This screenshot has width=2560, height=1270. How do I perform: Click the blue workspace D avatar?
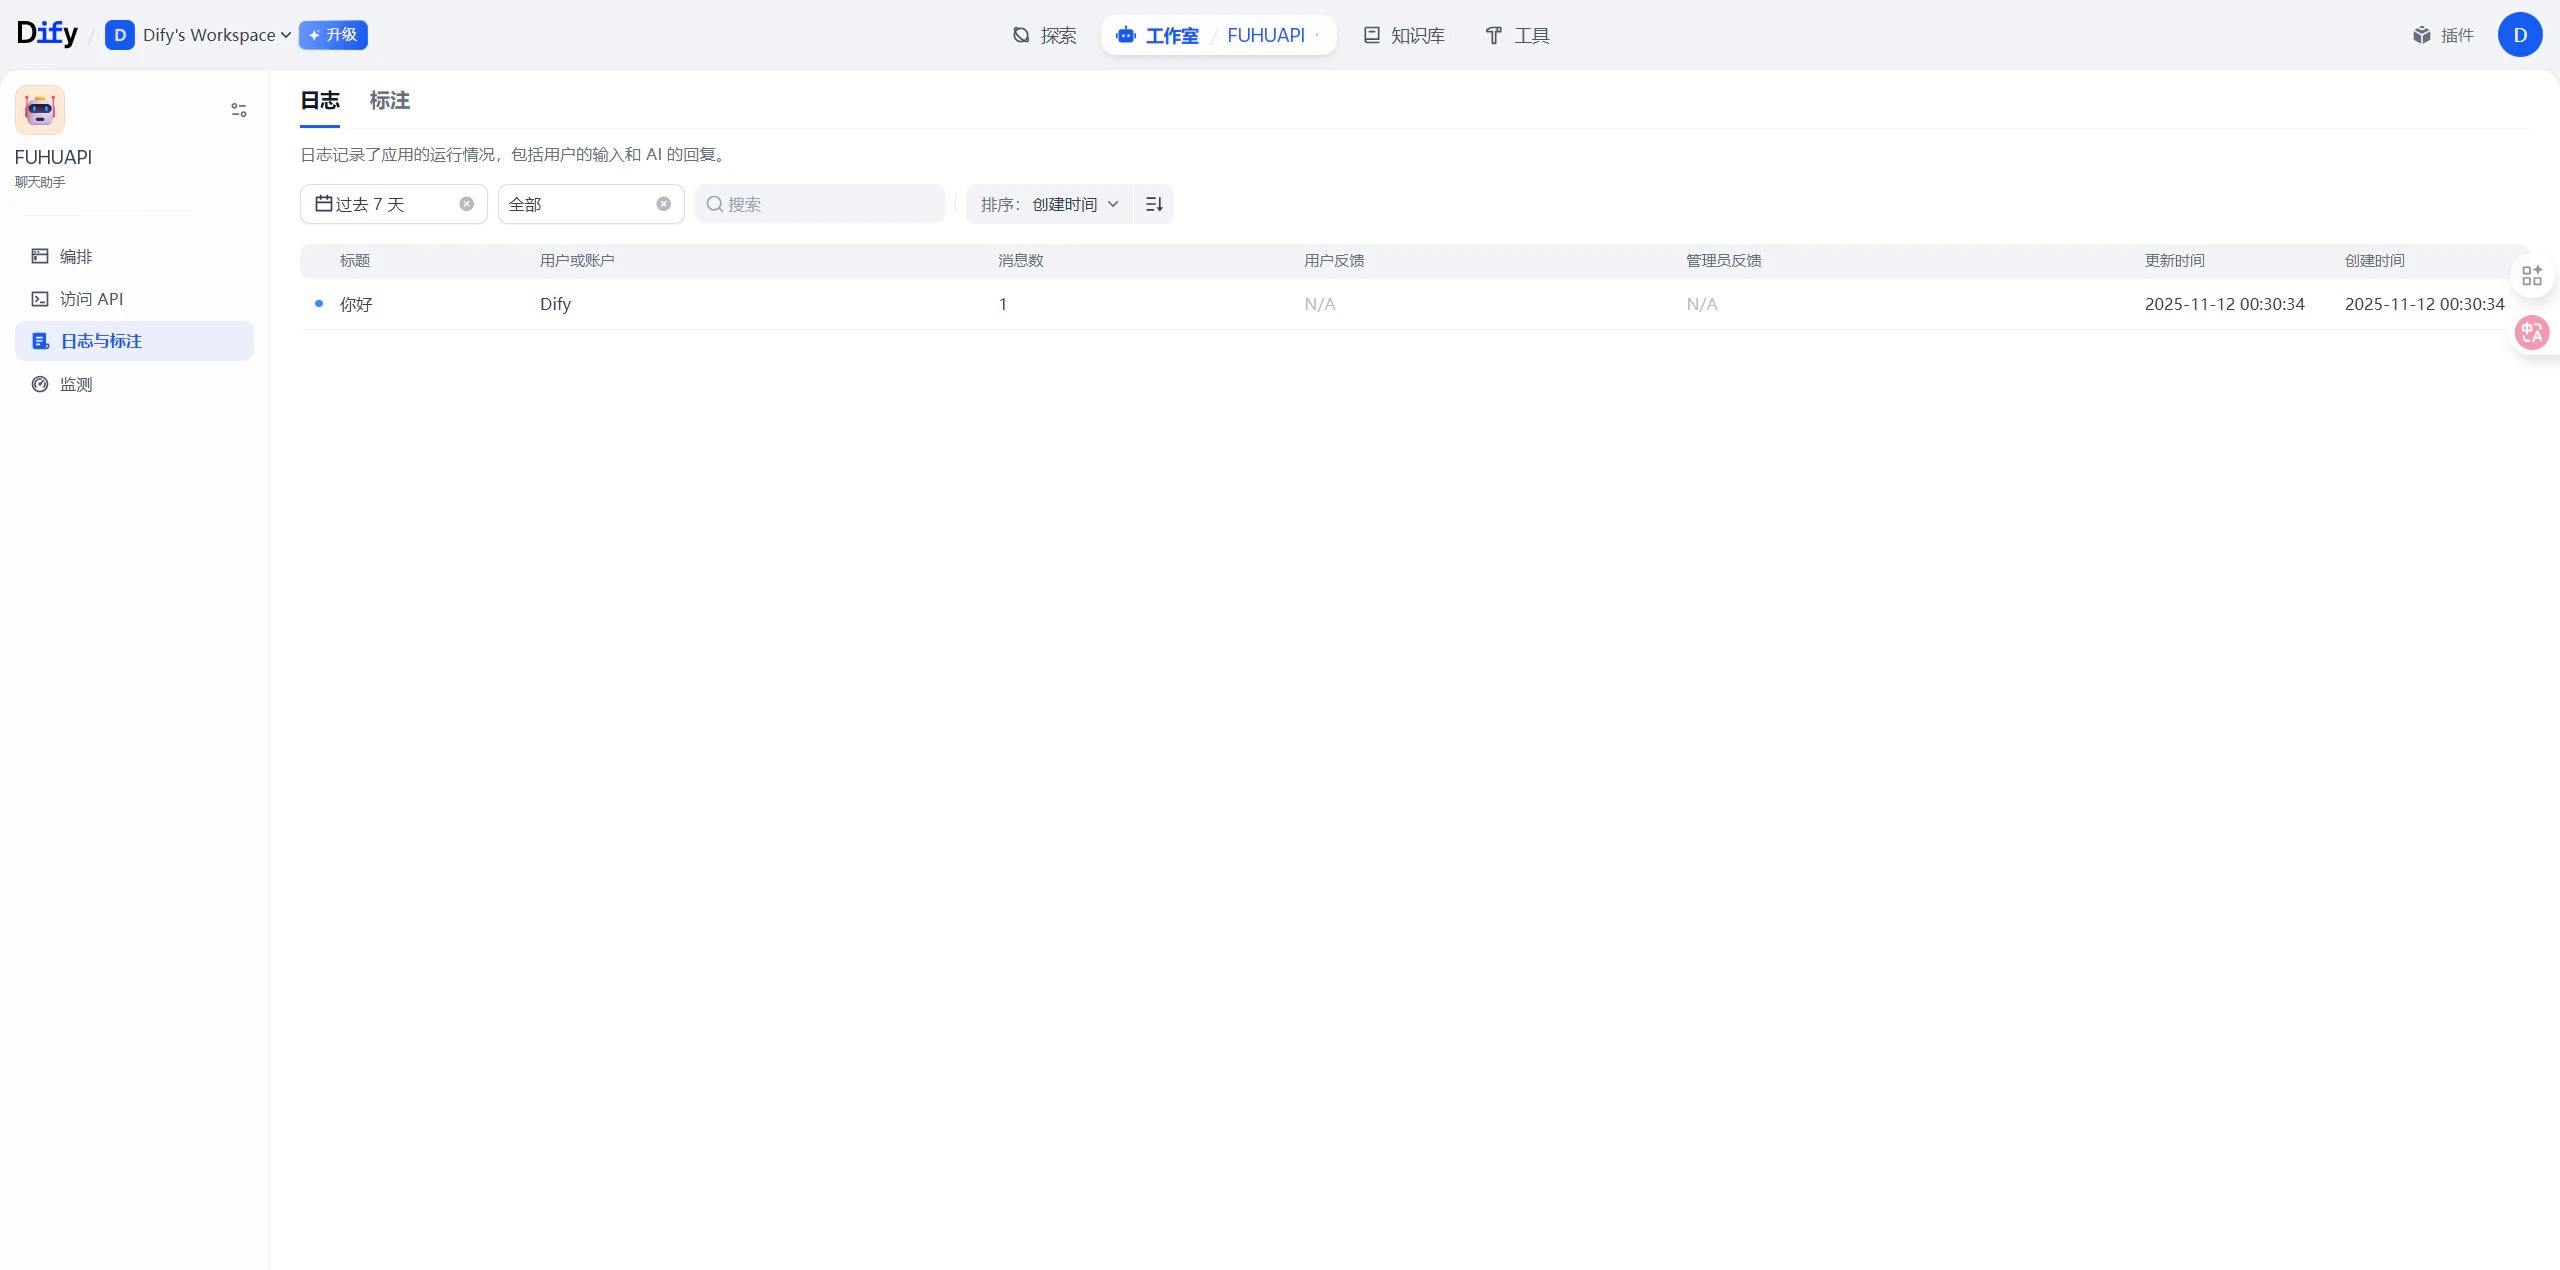click(120, 35)
